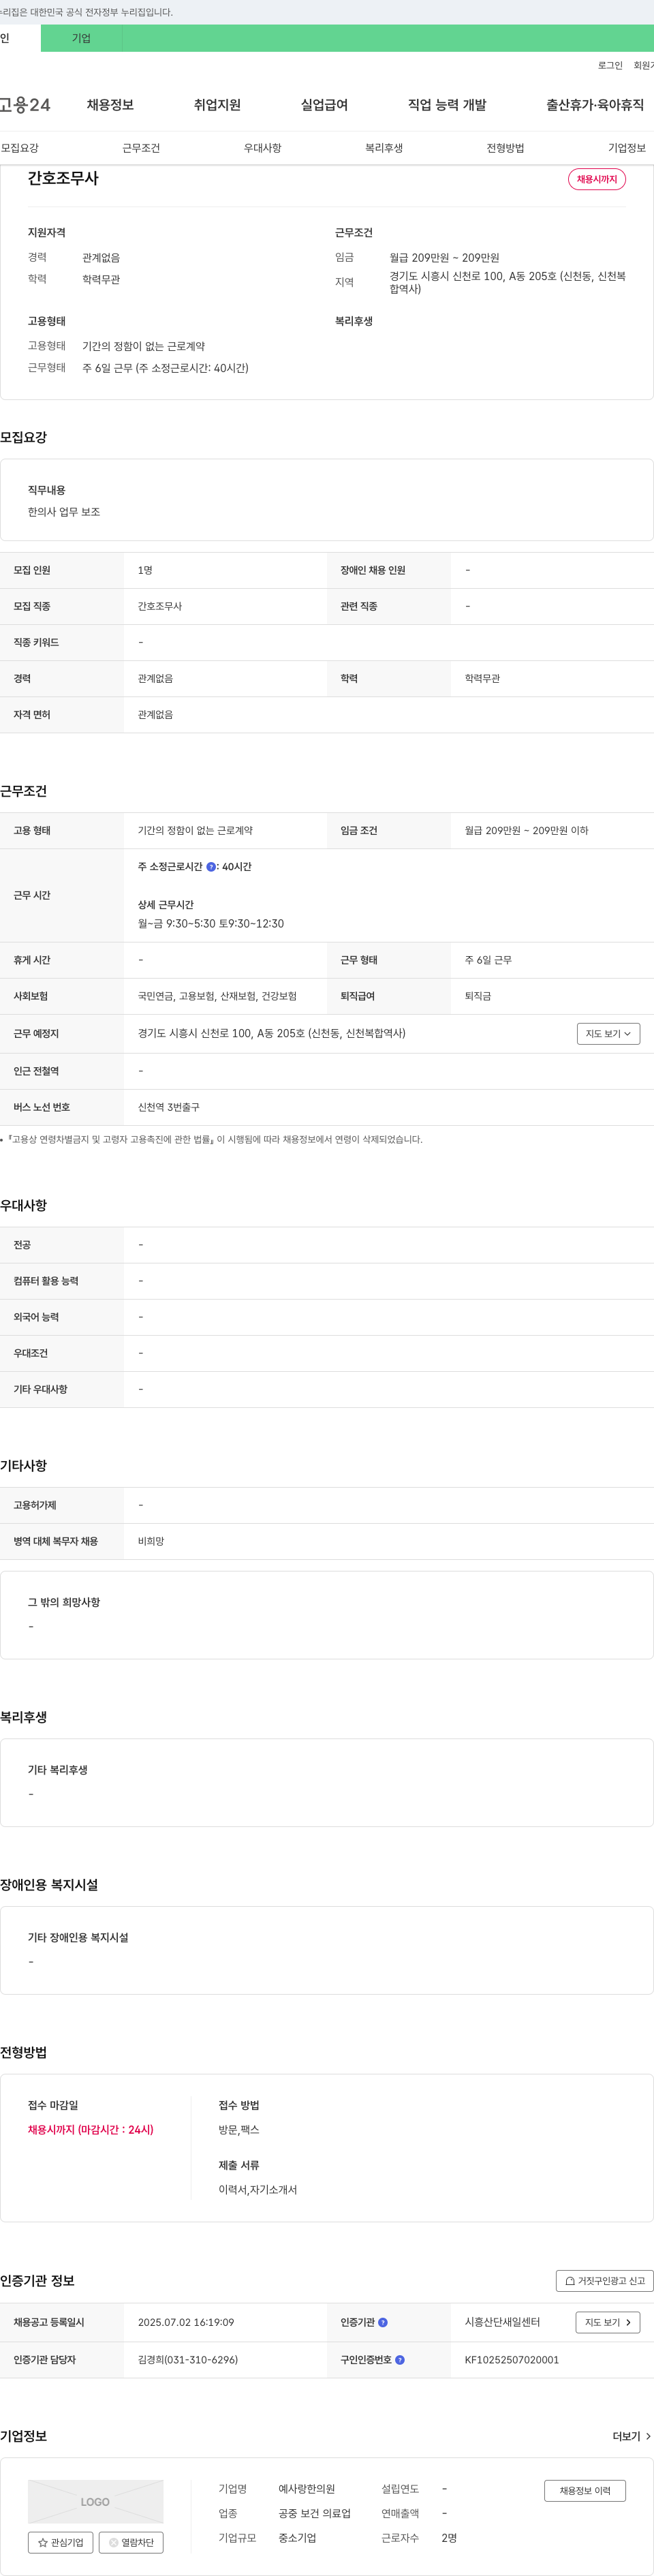Jump to 기업정보 section tab

click(627, 148)
